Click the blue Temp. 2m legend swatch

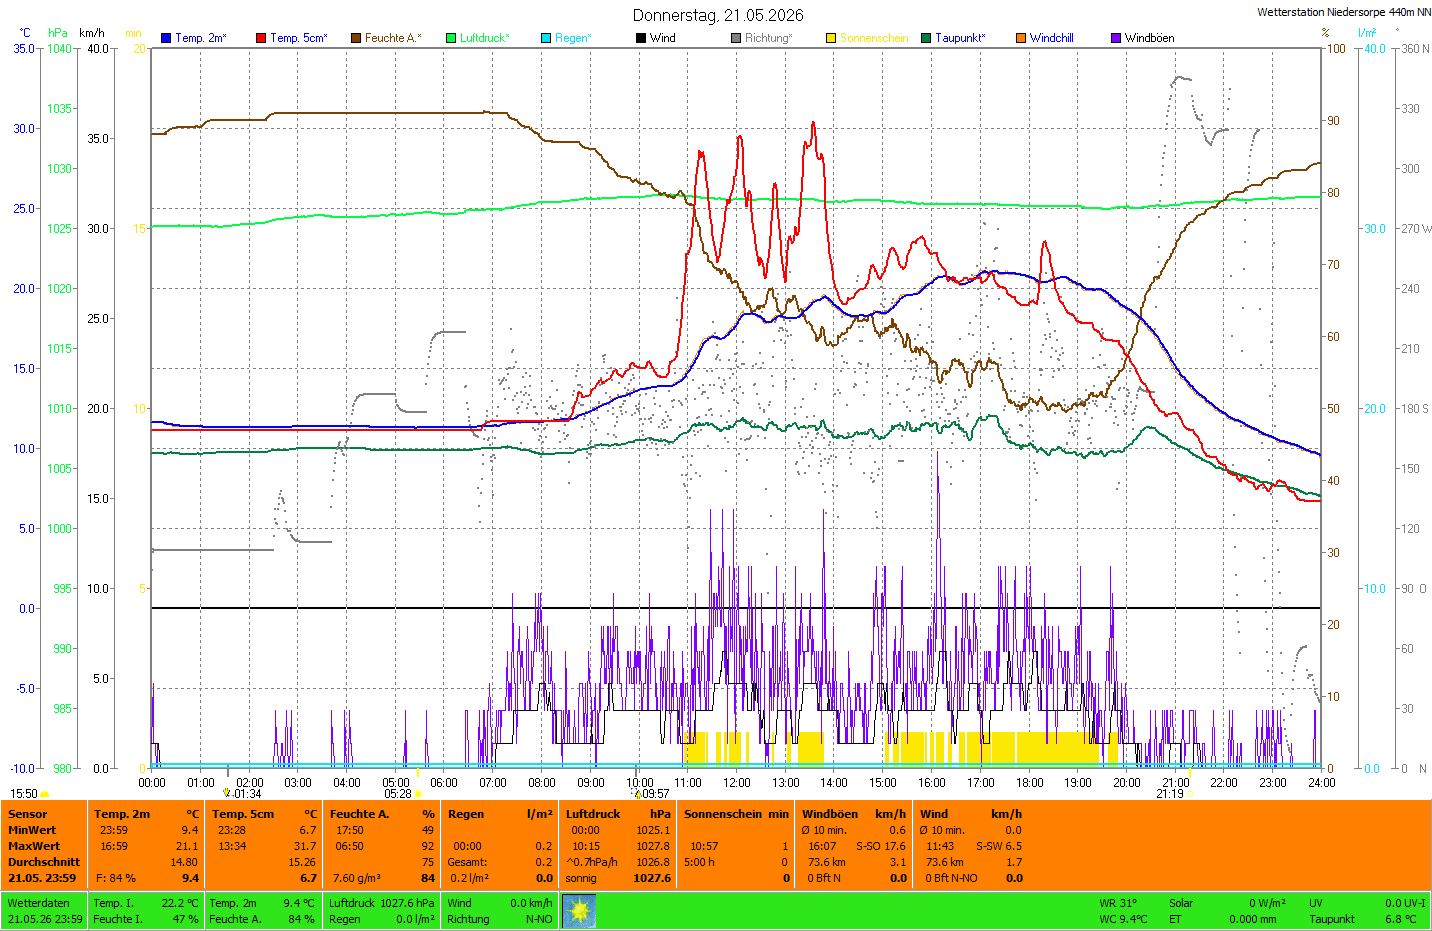[x=166, y=38]
